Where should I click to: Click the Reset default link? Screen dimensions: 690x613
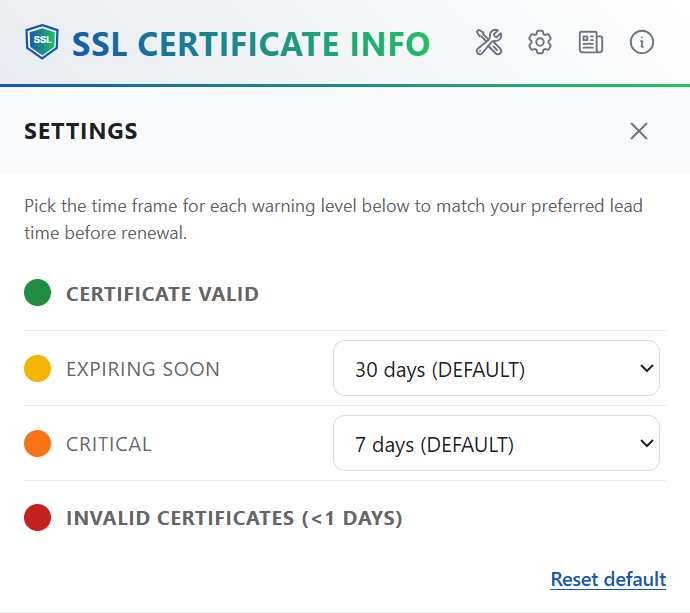[x=608, y=579]
